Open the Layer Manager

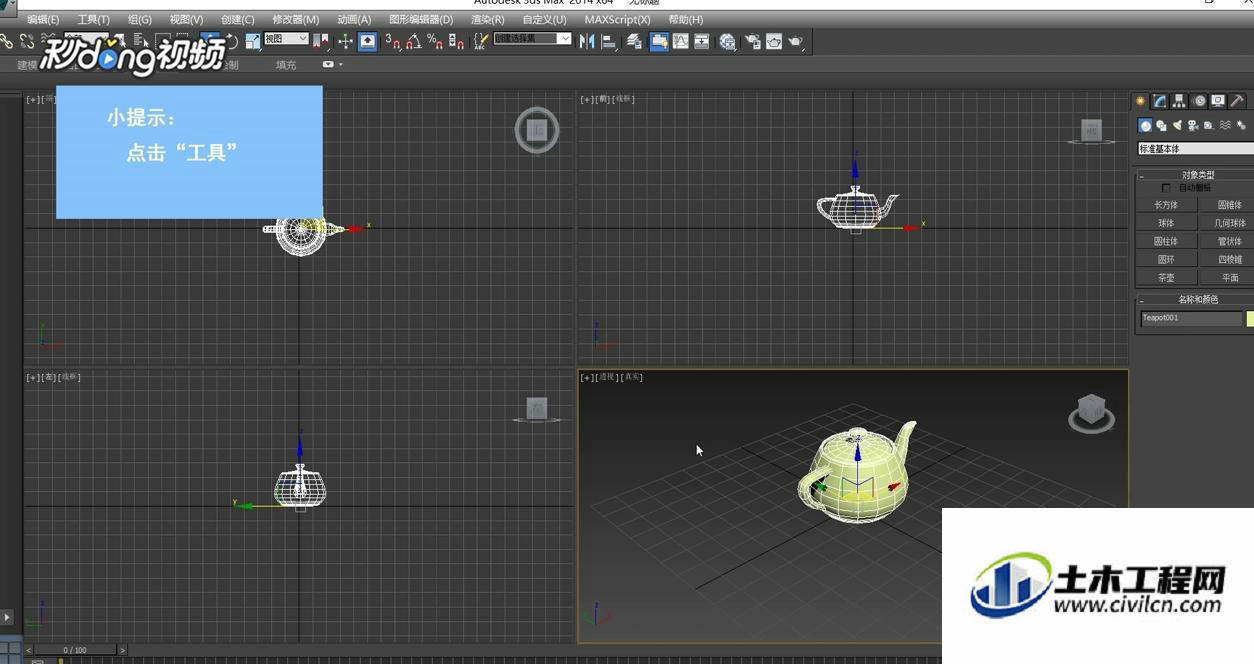pos(633,42)
